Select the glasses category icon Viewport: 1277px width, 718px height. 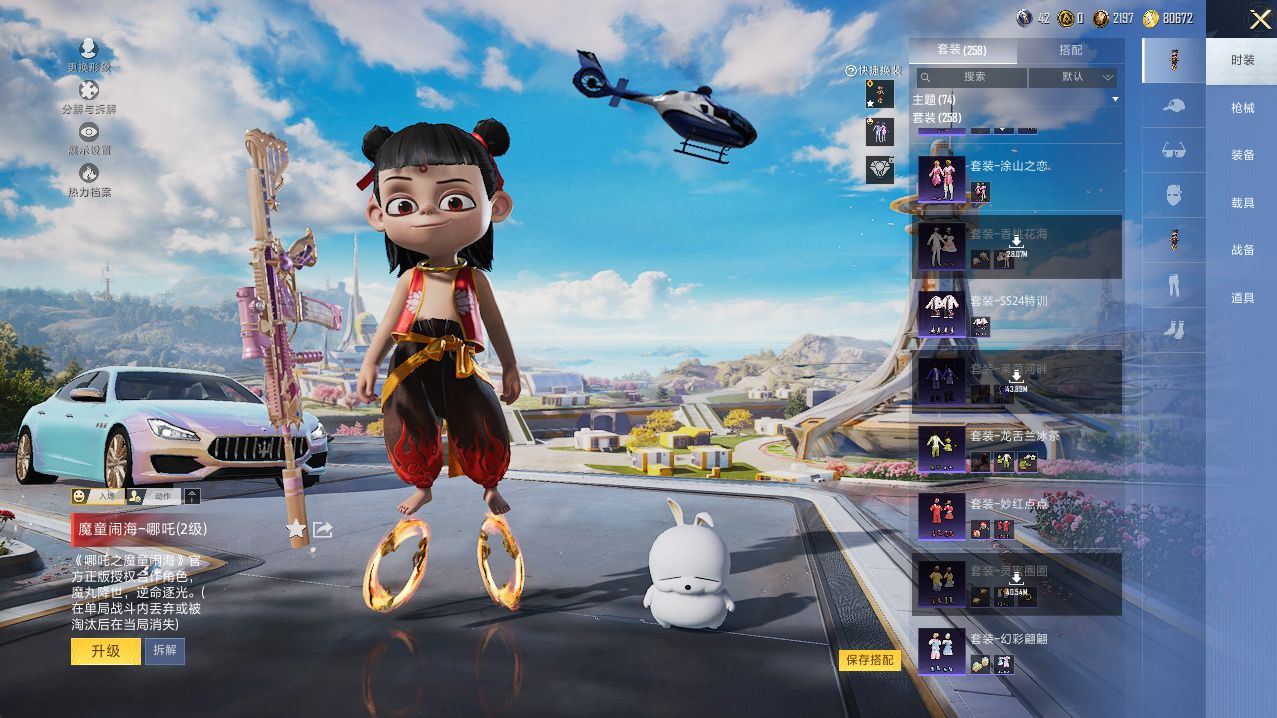coord(1174,150)
